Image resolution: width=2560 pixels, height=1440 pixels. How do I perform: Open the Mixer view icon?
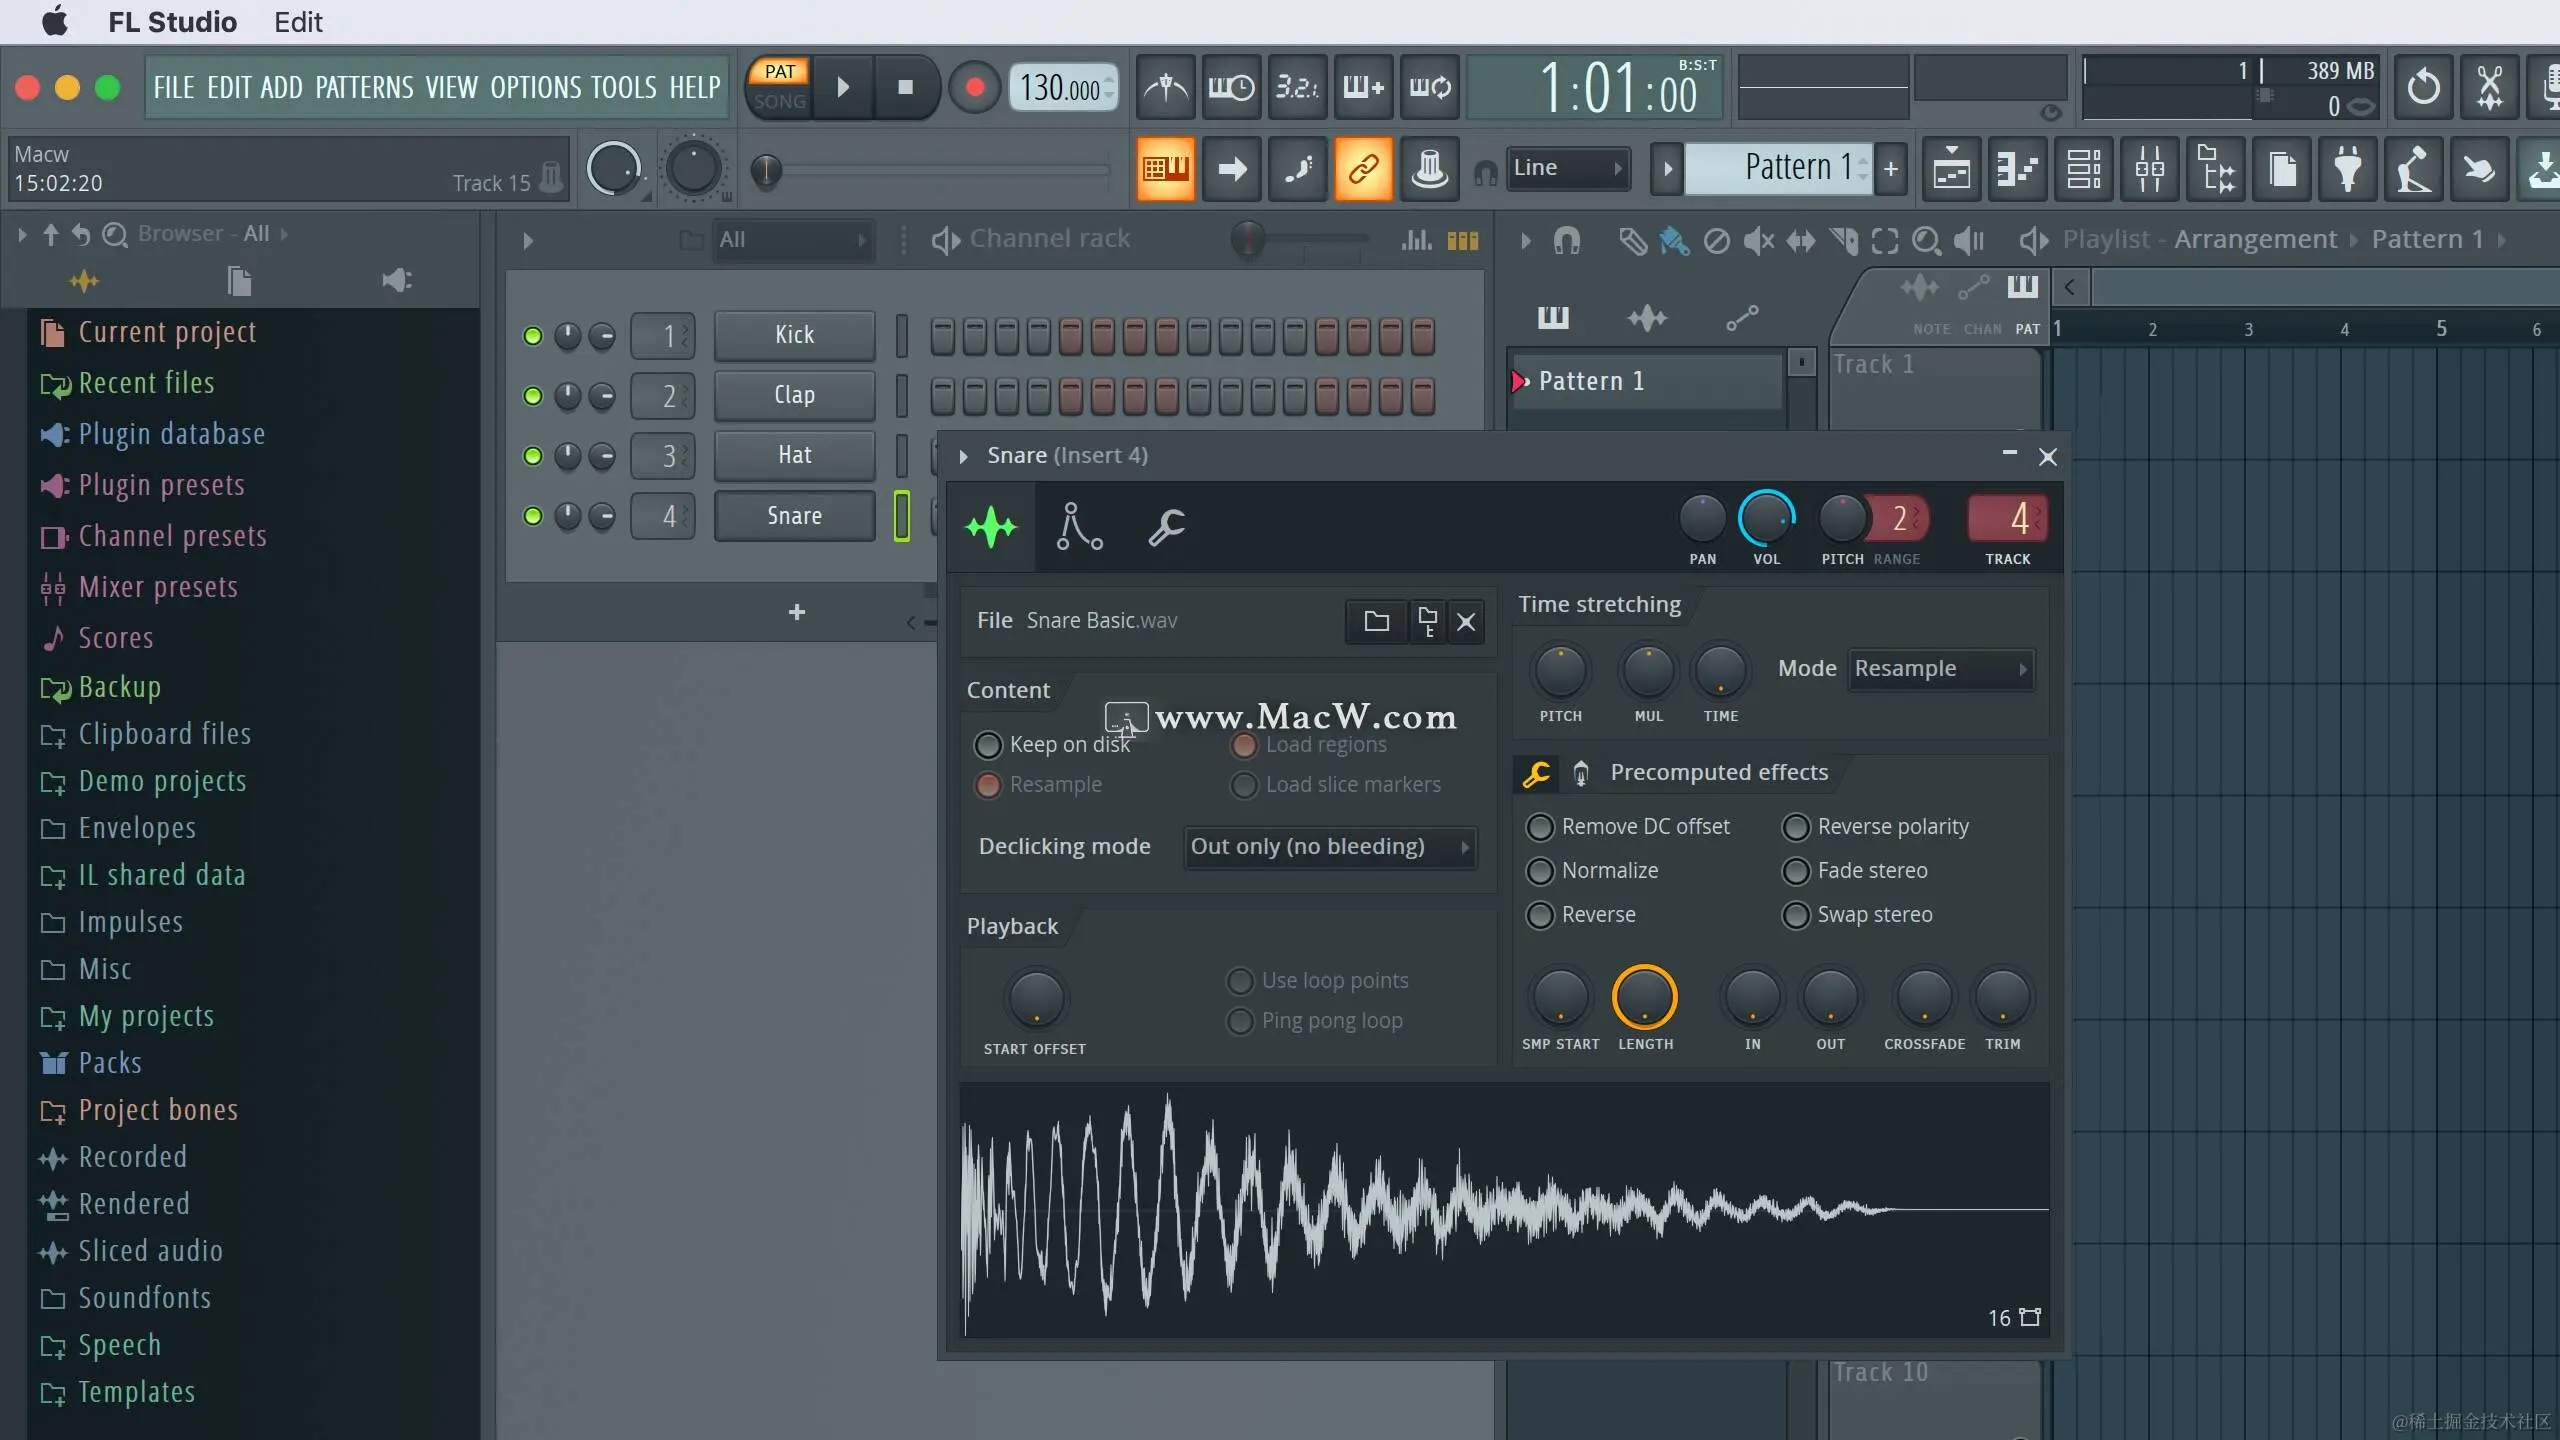pos(2149,169)
